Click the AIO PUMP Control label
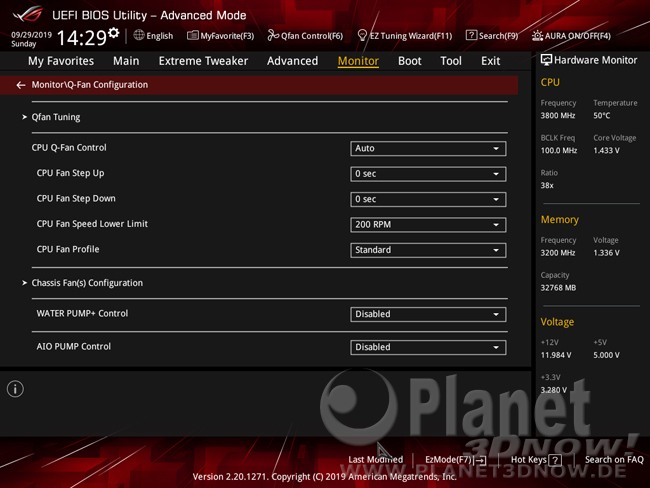Viewport: 650px width, 488px height. (74, 347)
